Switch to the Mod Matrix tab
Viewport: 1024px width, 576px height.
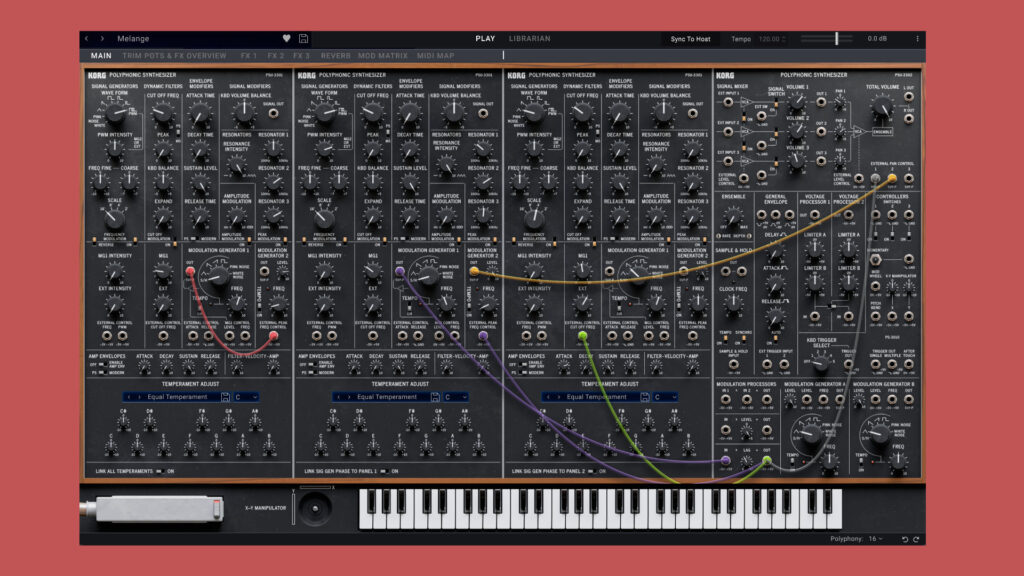383,54
